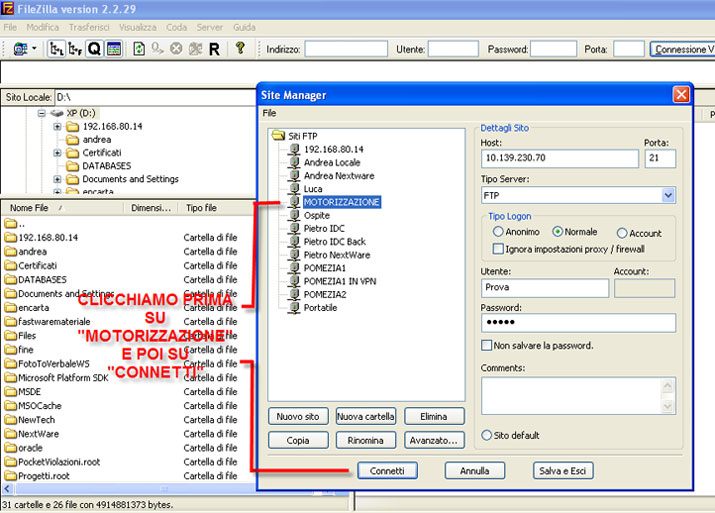Choose the Account logon radio button
This screenshot has height=513, width=715.
pyautogui.click(x=622, y=233)
